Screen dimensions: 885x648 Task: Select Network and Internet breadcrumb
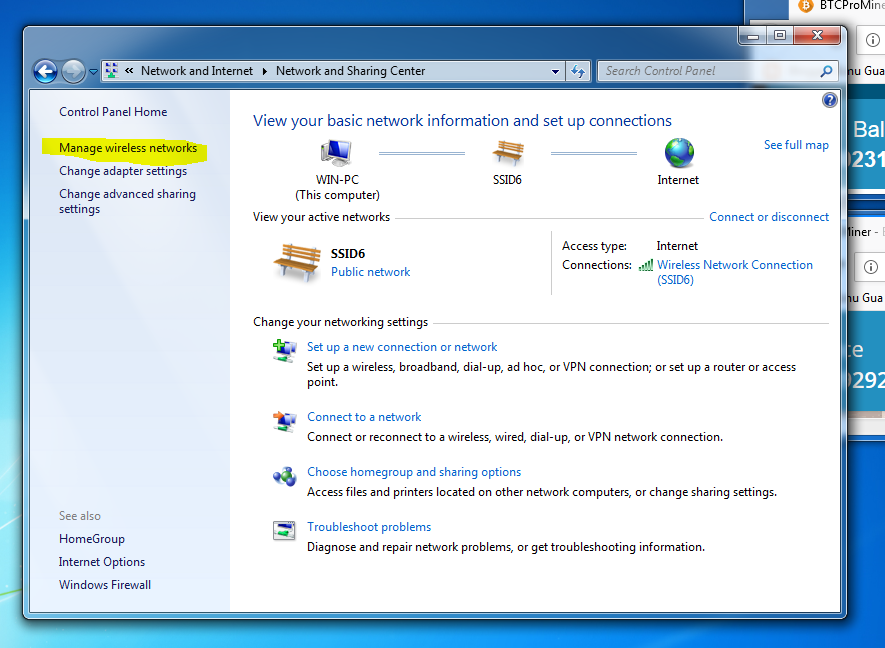click(197, 71)
